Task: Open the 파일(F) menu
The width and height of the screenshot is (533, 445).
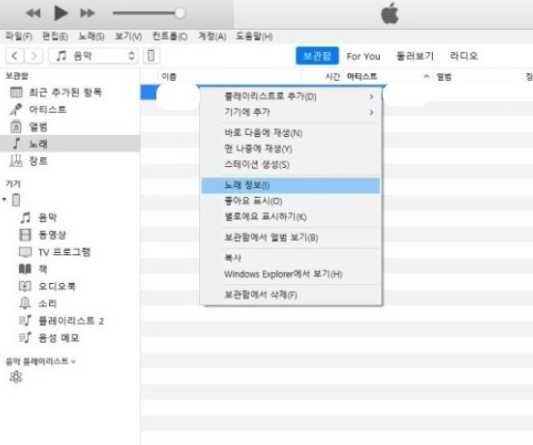Action: click(x=18, y=36)
